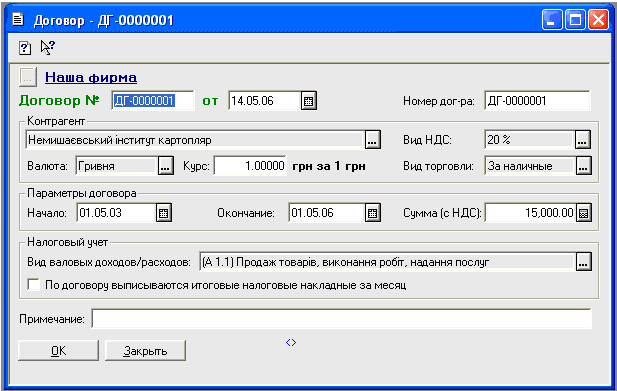Click the Курс exchange rate field

click(x=250, y=166)
